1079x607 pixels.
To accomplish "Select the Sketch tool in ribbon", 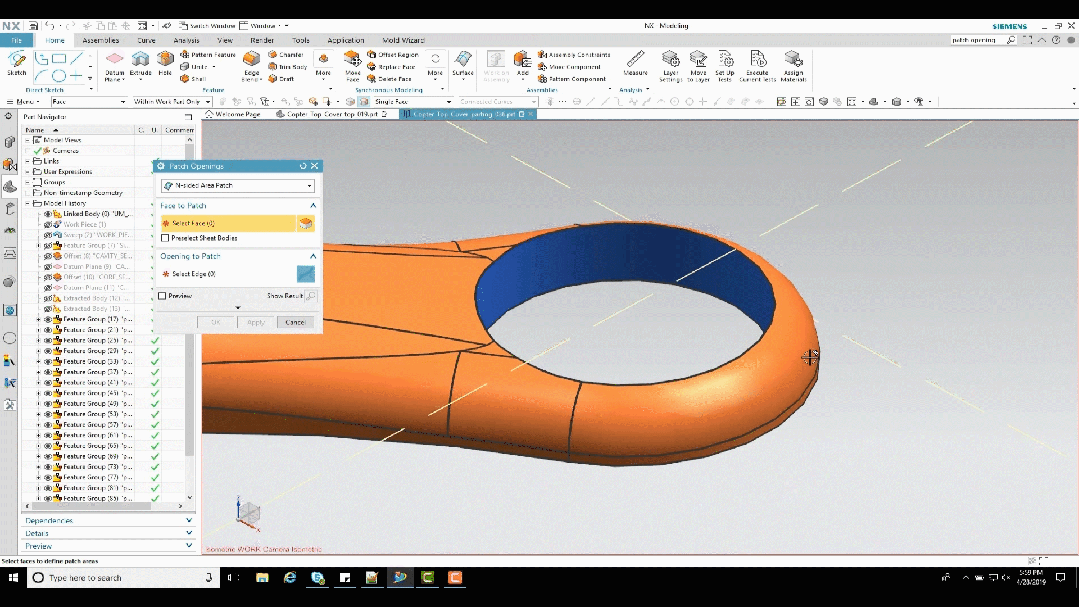I will tap(17, 63).
